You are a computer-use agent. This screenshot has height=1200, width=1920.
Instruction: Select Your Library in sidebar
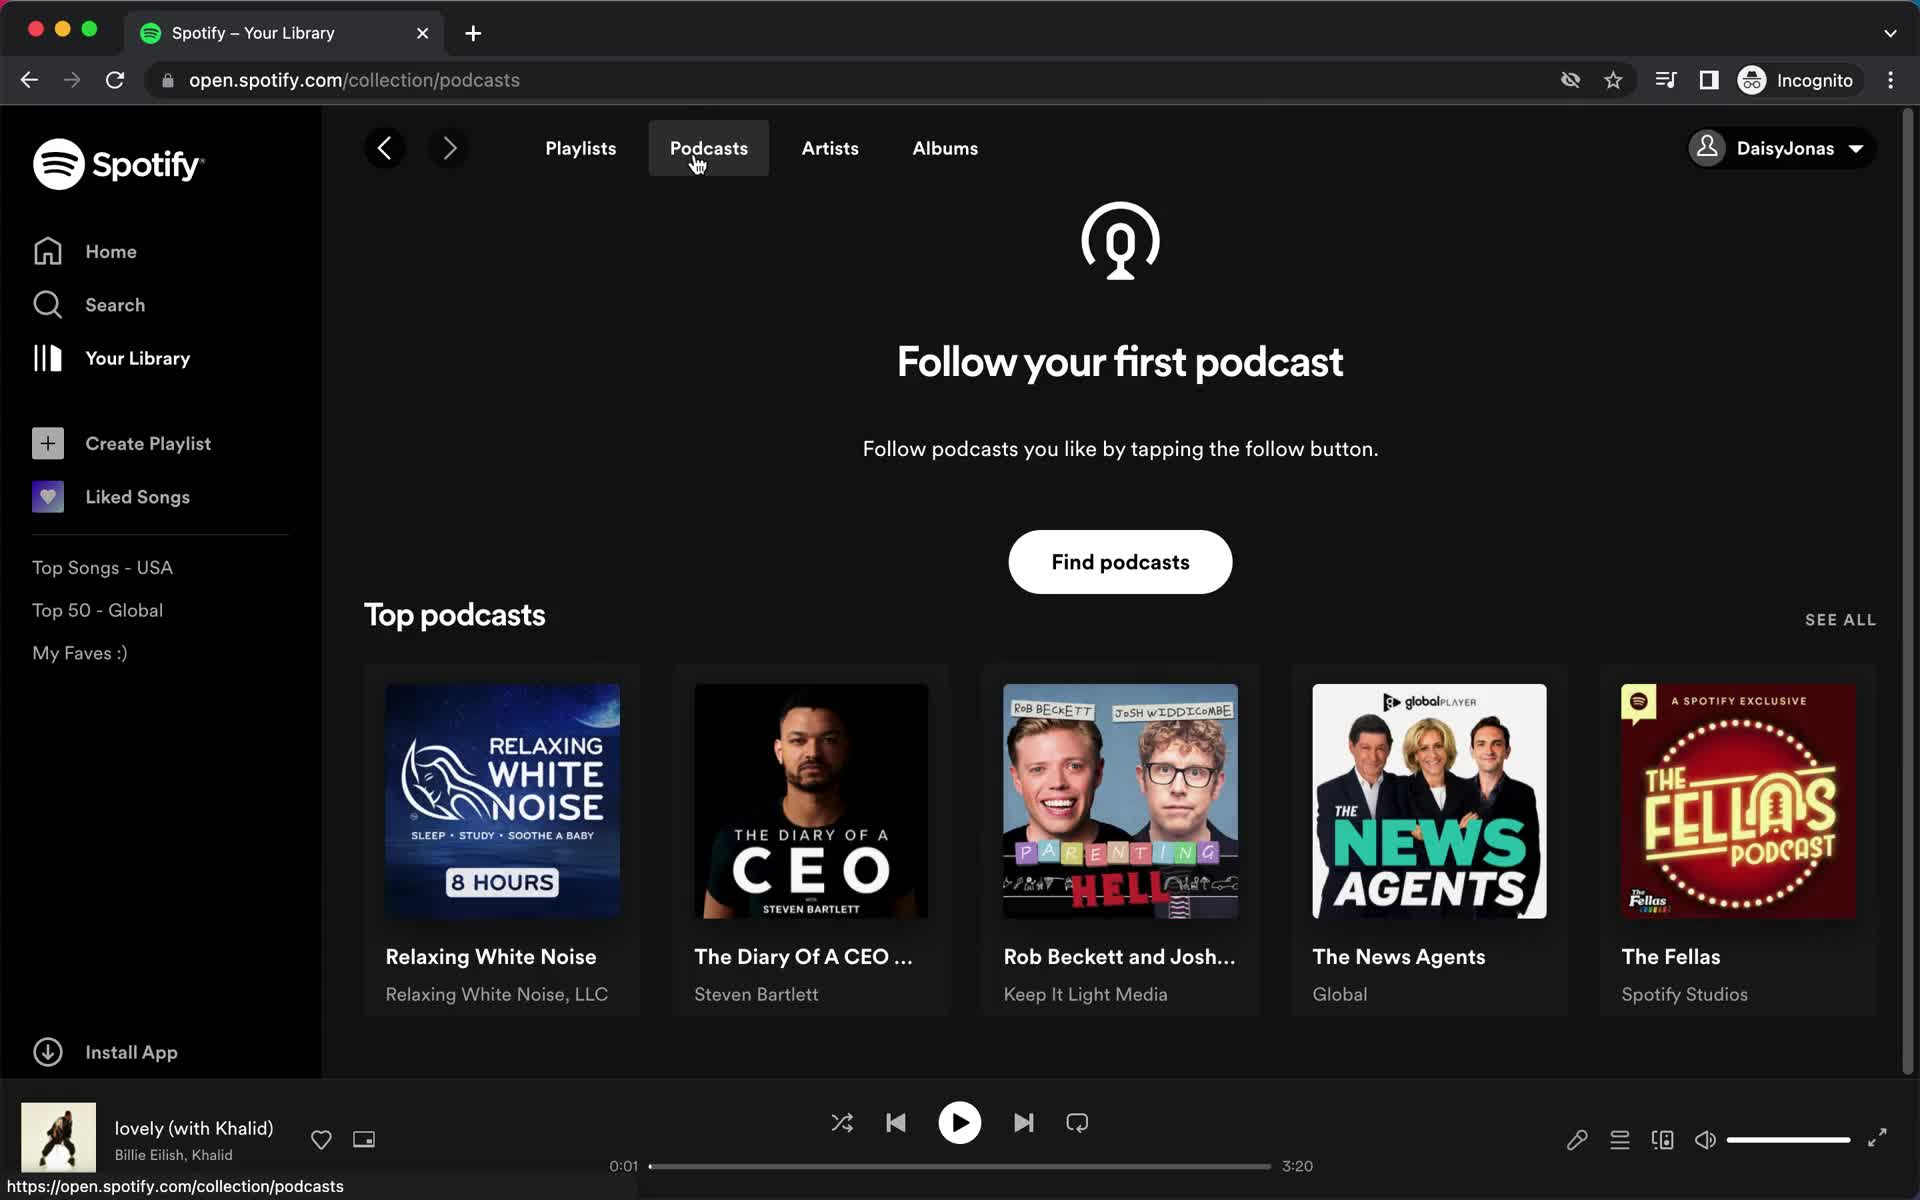111,358
